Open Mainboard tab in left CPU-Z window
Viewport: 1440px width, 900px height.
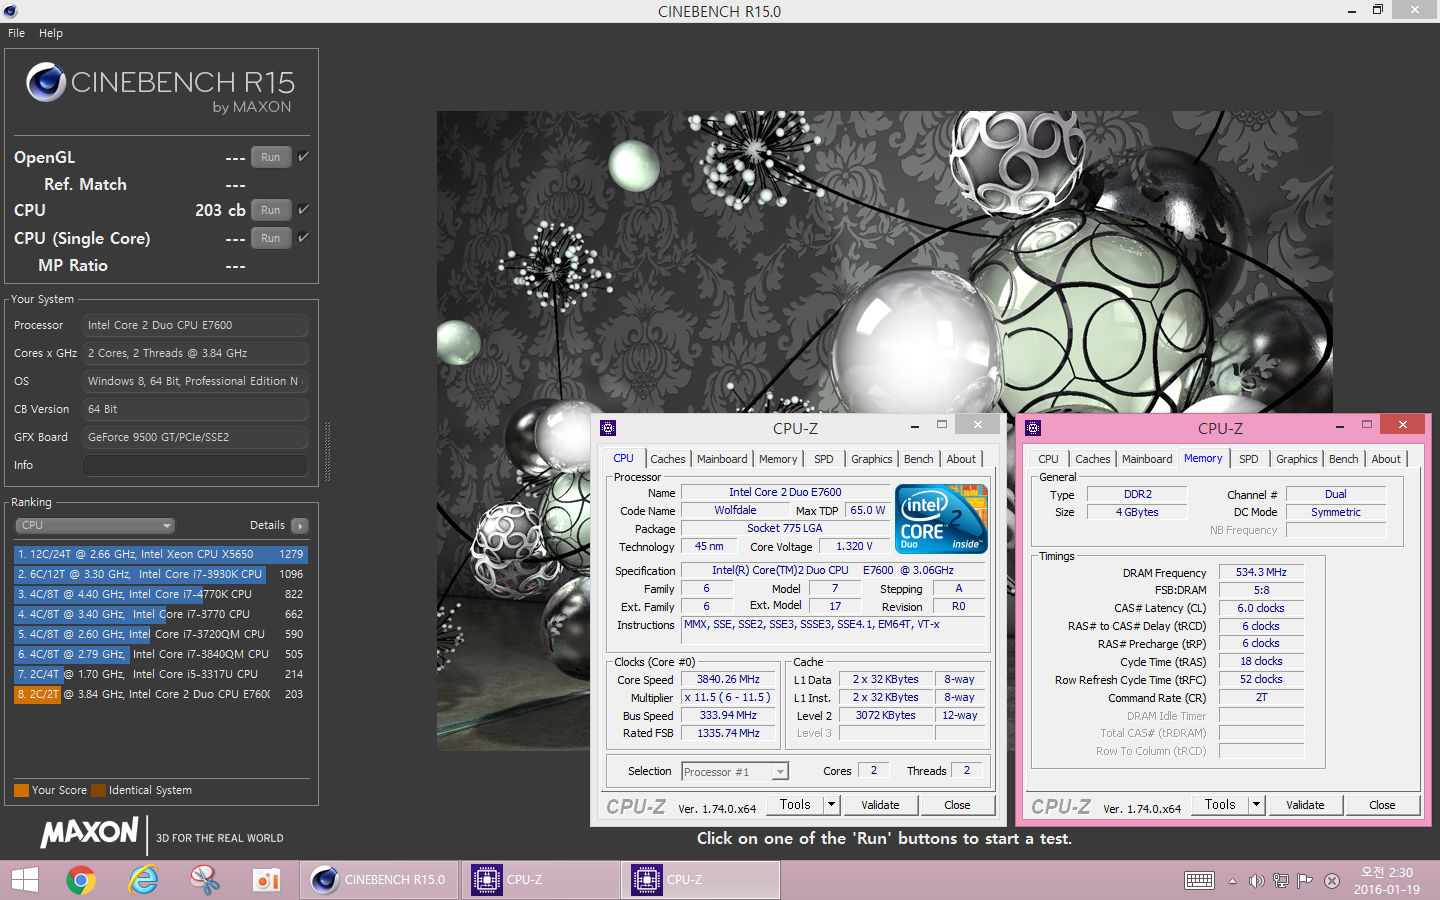point(722,459)
